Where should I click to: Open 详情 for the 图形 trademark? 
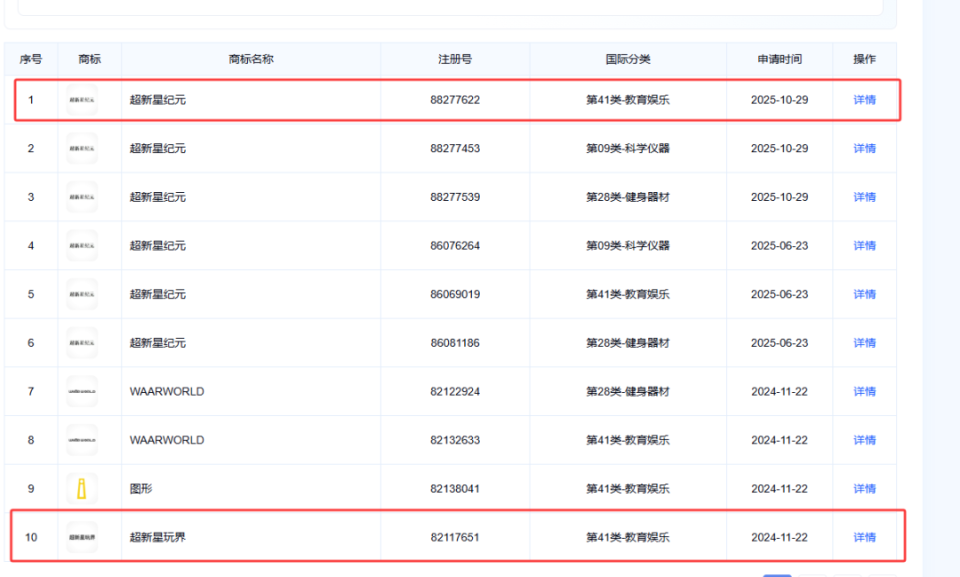(864, 489)
